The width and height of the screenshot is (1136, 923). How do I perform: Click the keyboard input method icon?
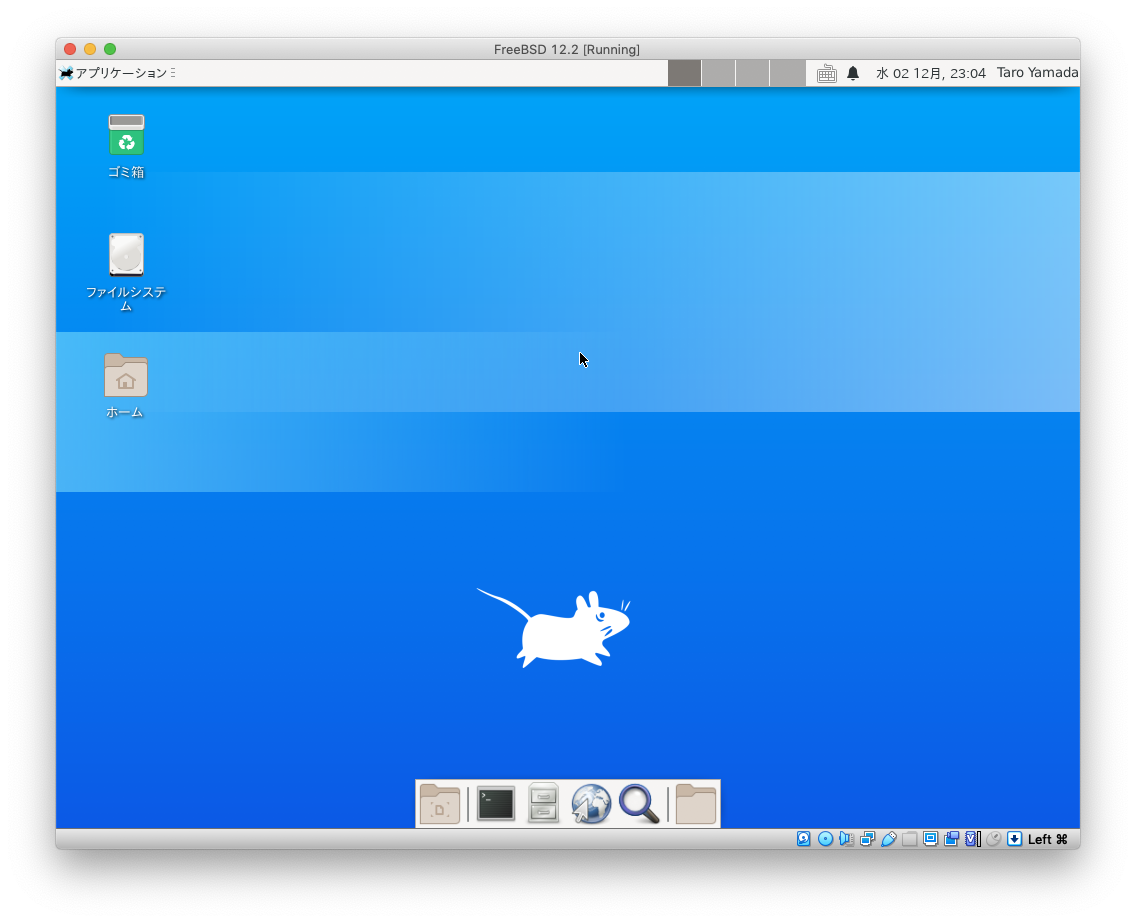pos(826,73)
